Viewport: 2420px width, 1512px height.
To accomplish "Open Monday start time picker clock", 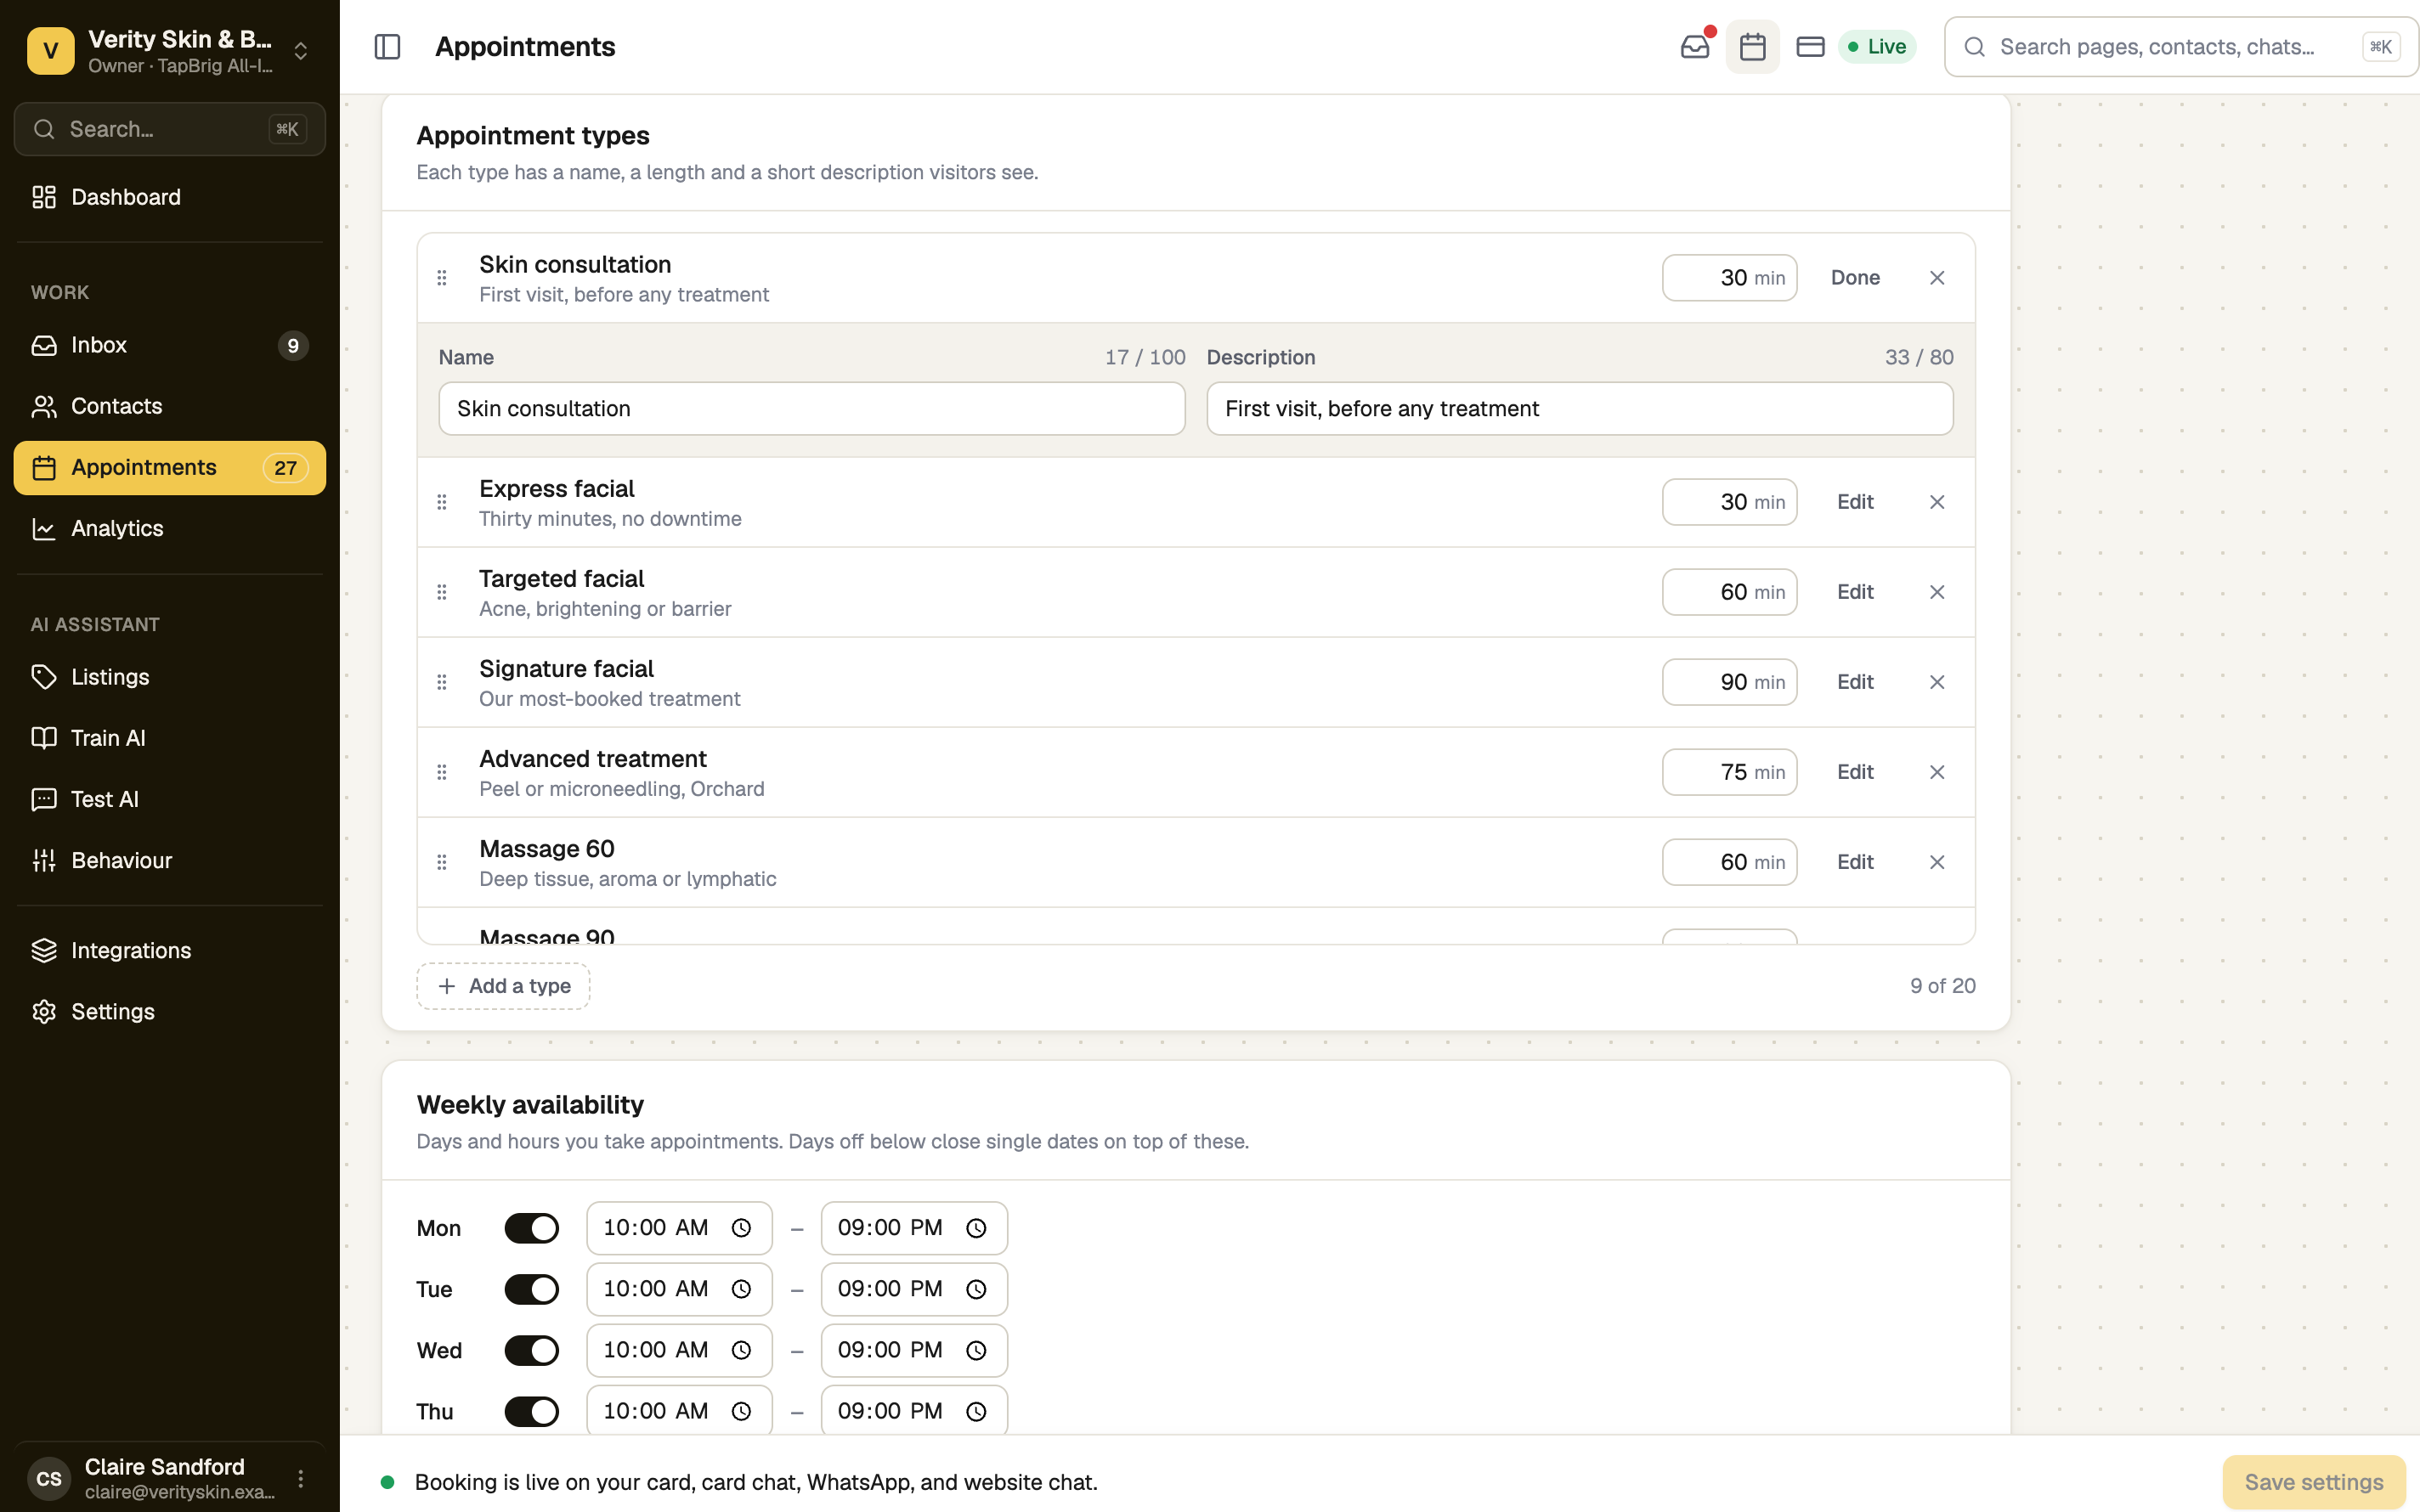I will 741,1228.
